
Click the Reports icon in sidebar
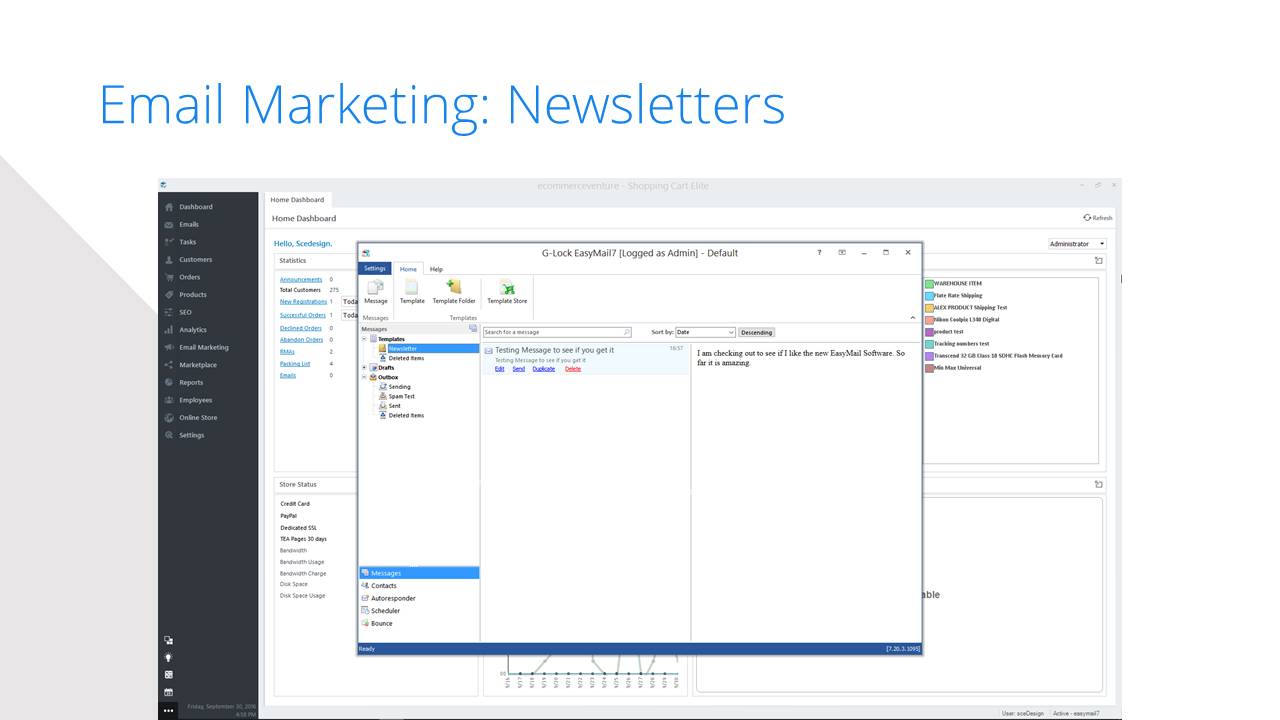tap(169, 382)
